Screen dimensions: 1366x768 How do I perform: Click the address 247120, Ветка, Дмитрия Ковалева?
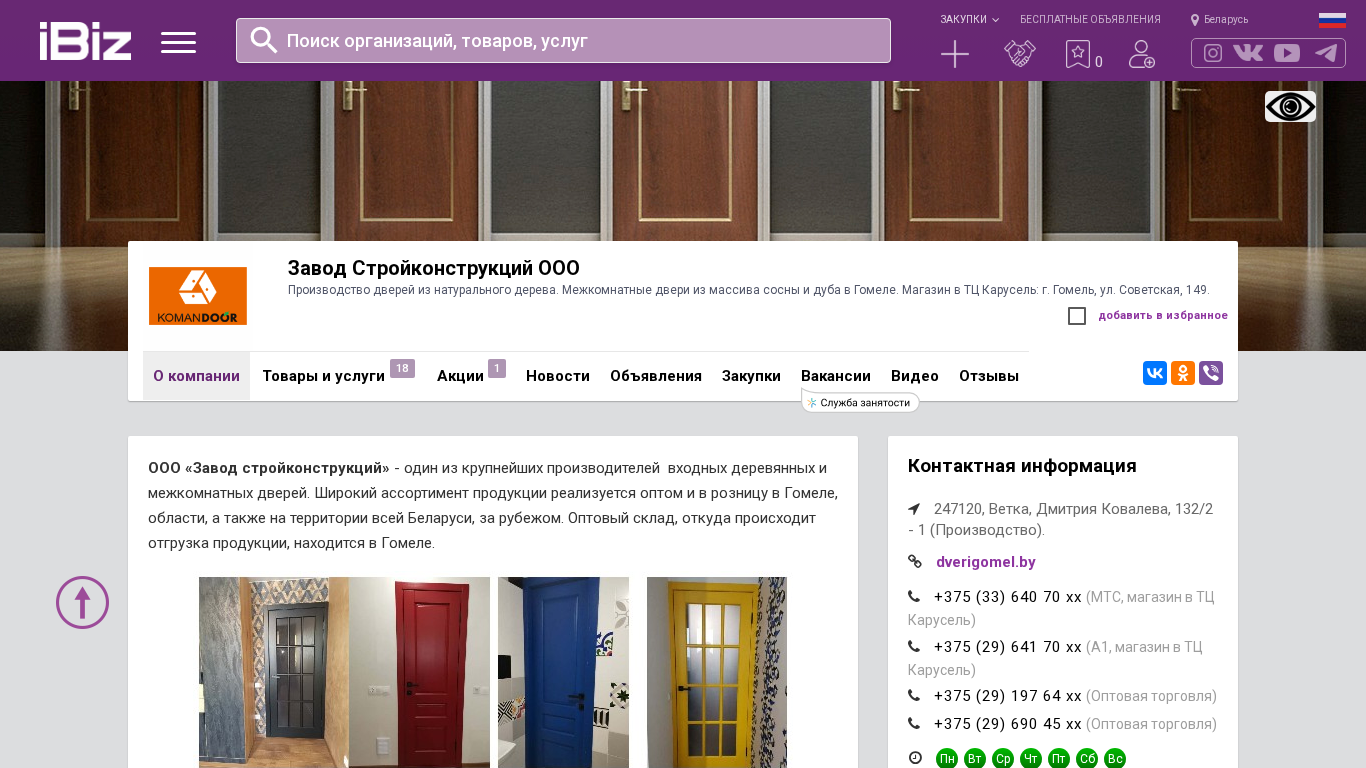(1061, 519)
